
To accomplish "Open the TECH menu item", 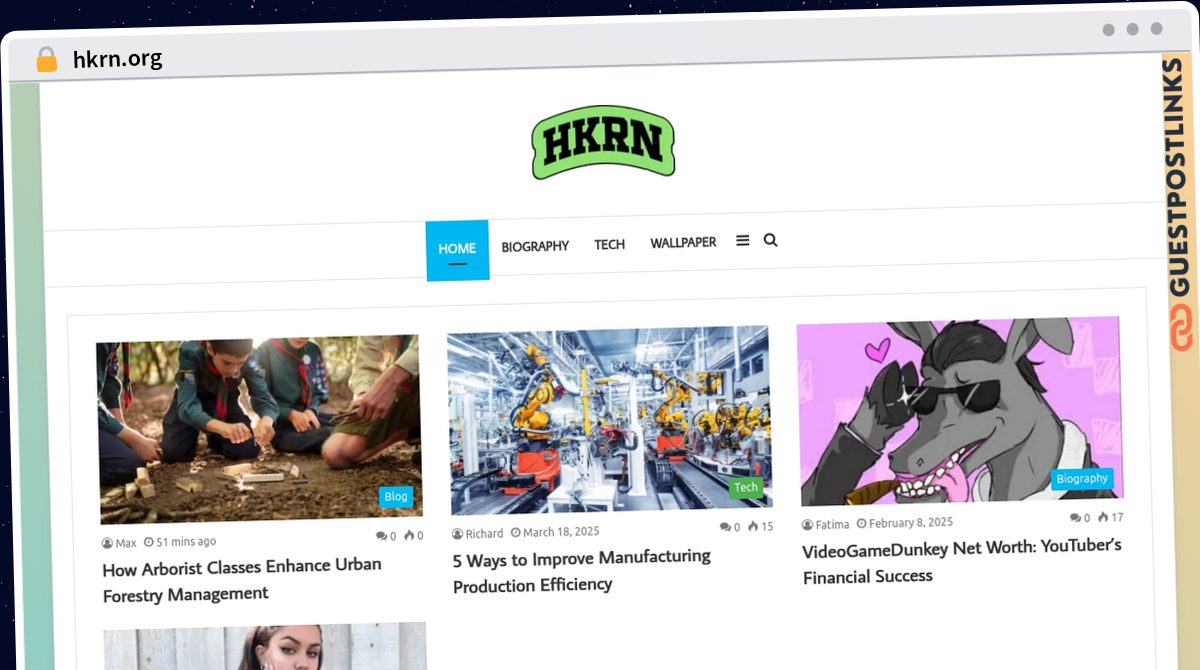I will (x=609, y=244).
